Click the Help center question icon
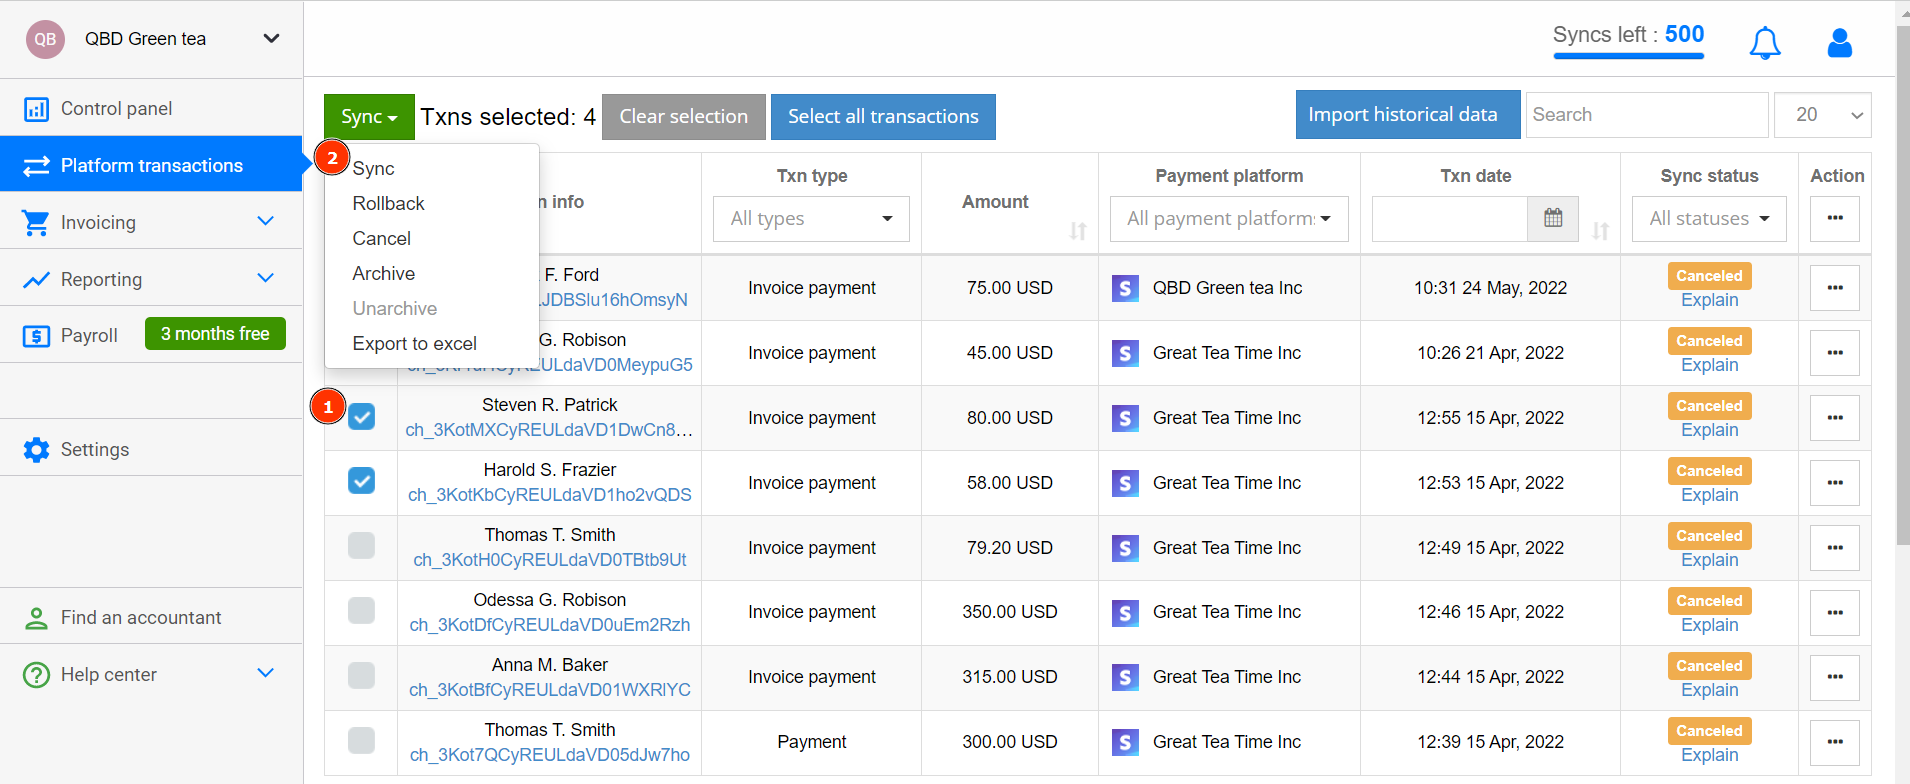 tap(36, 675)
